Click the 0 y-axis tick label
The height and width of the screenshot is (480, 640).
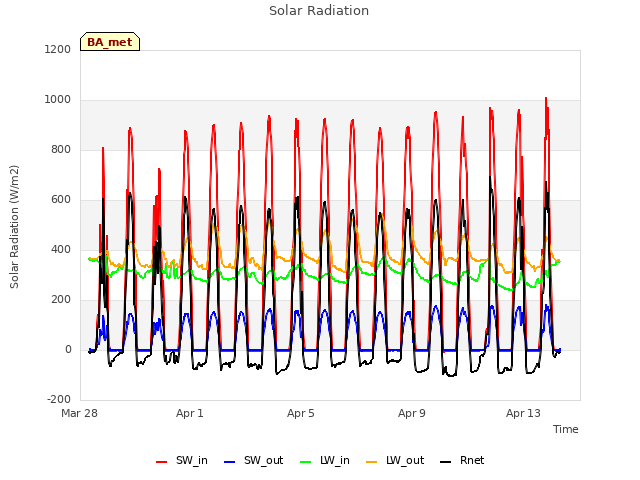pyautogui.click(x=68, y=349)
